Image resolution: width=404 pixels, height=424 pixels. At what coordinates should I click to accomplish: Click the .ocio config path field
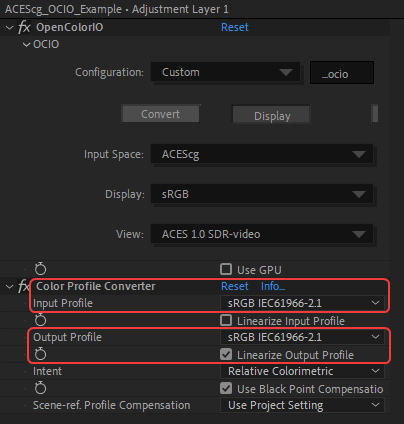point(342,72)
